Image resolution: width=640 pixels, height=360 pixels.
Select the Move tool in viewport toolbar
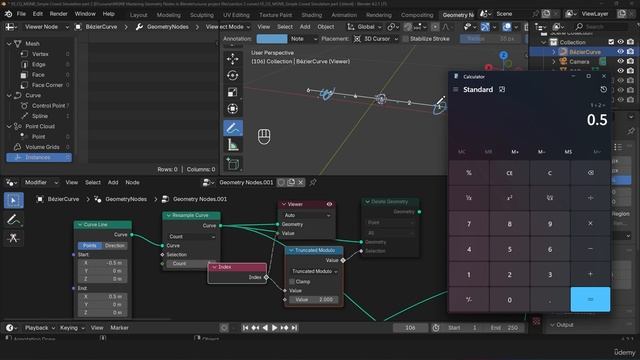[x=233, y=59]
